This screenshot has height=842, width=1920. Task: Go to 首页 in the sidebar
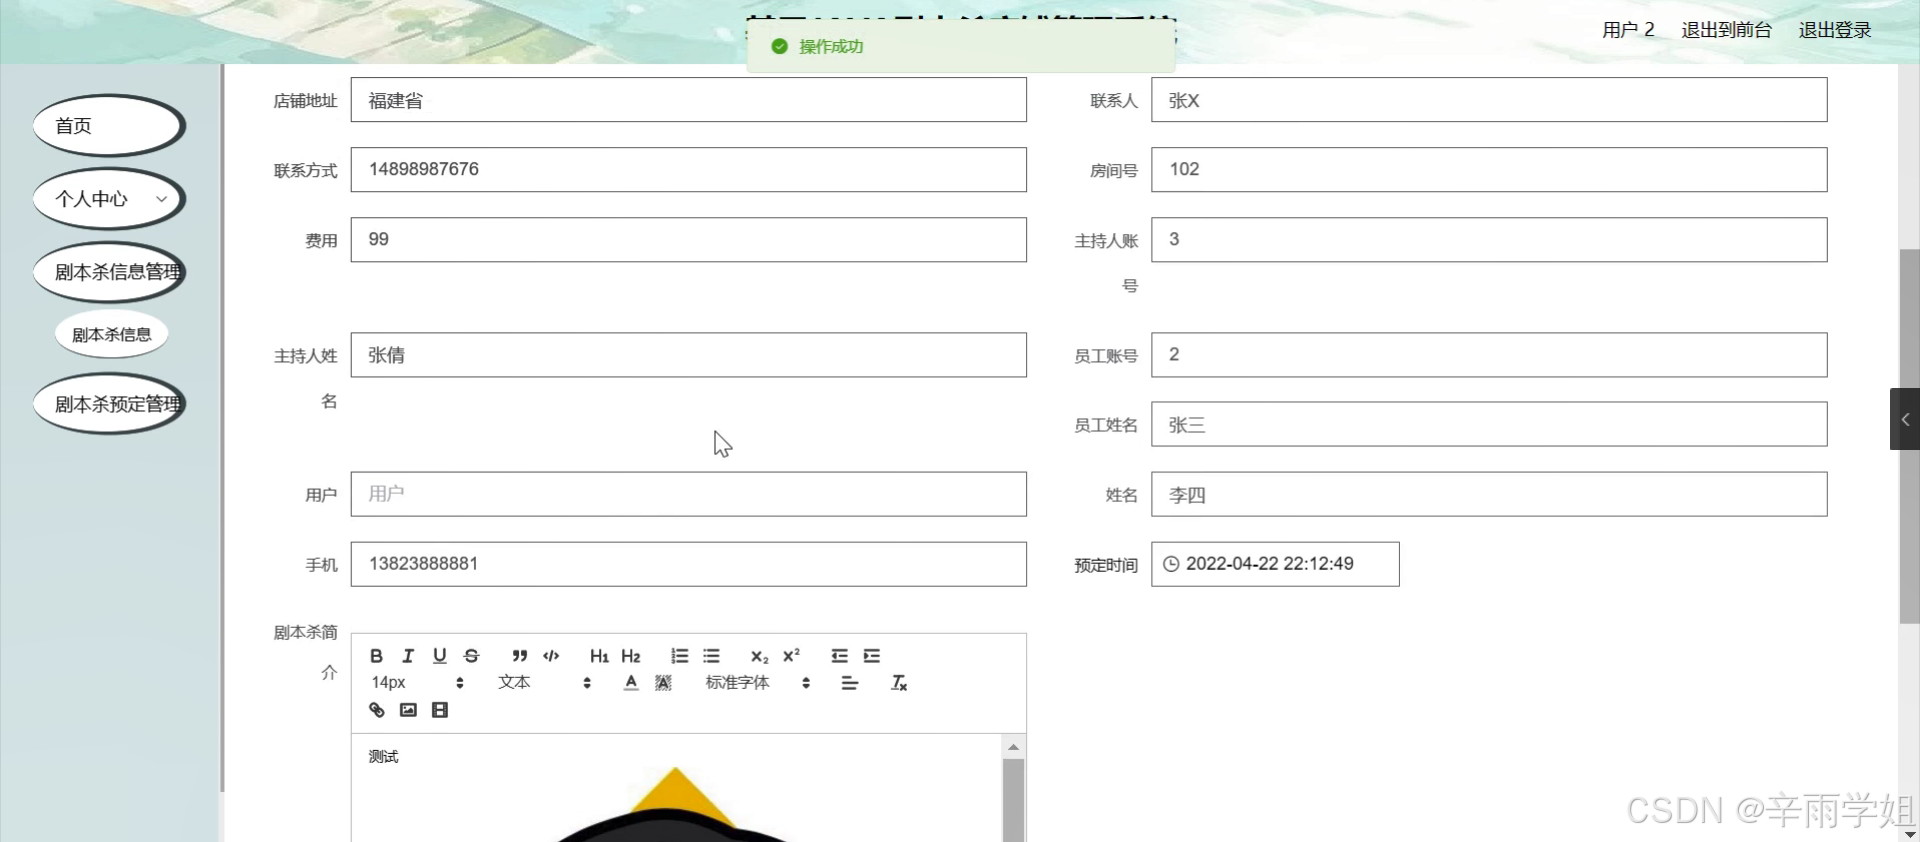pyautogui.click(x=109, y=126)
